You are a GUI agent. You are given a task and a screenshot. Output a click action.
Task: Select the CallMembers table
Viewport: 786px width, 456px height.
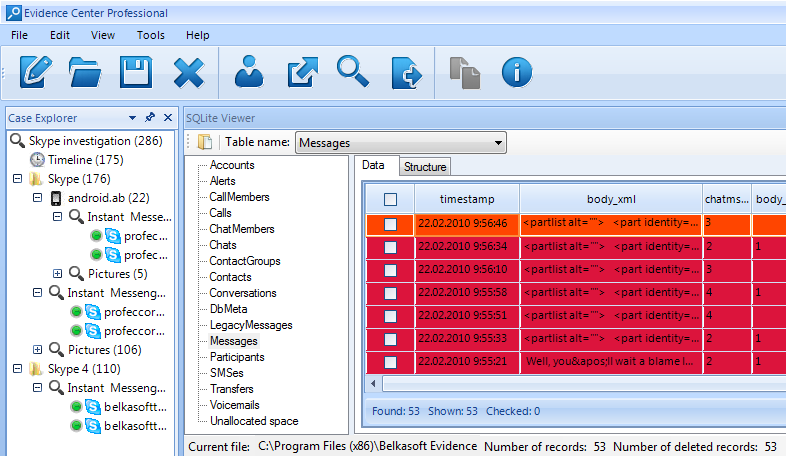[x=239, y=197]
